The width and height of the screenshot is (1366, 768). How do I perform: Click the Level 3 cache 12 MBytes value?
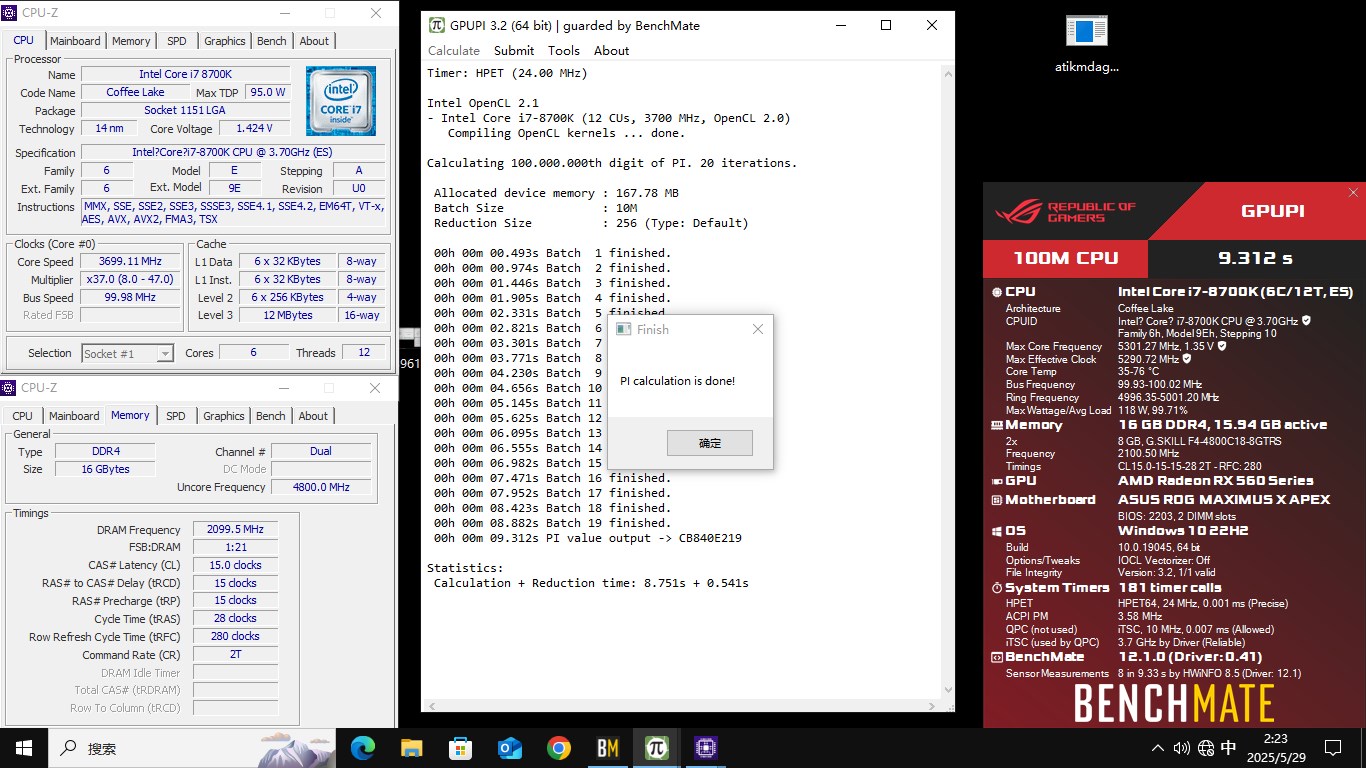(x=287, y=315)
